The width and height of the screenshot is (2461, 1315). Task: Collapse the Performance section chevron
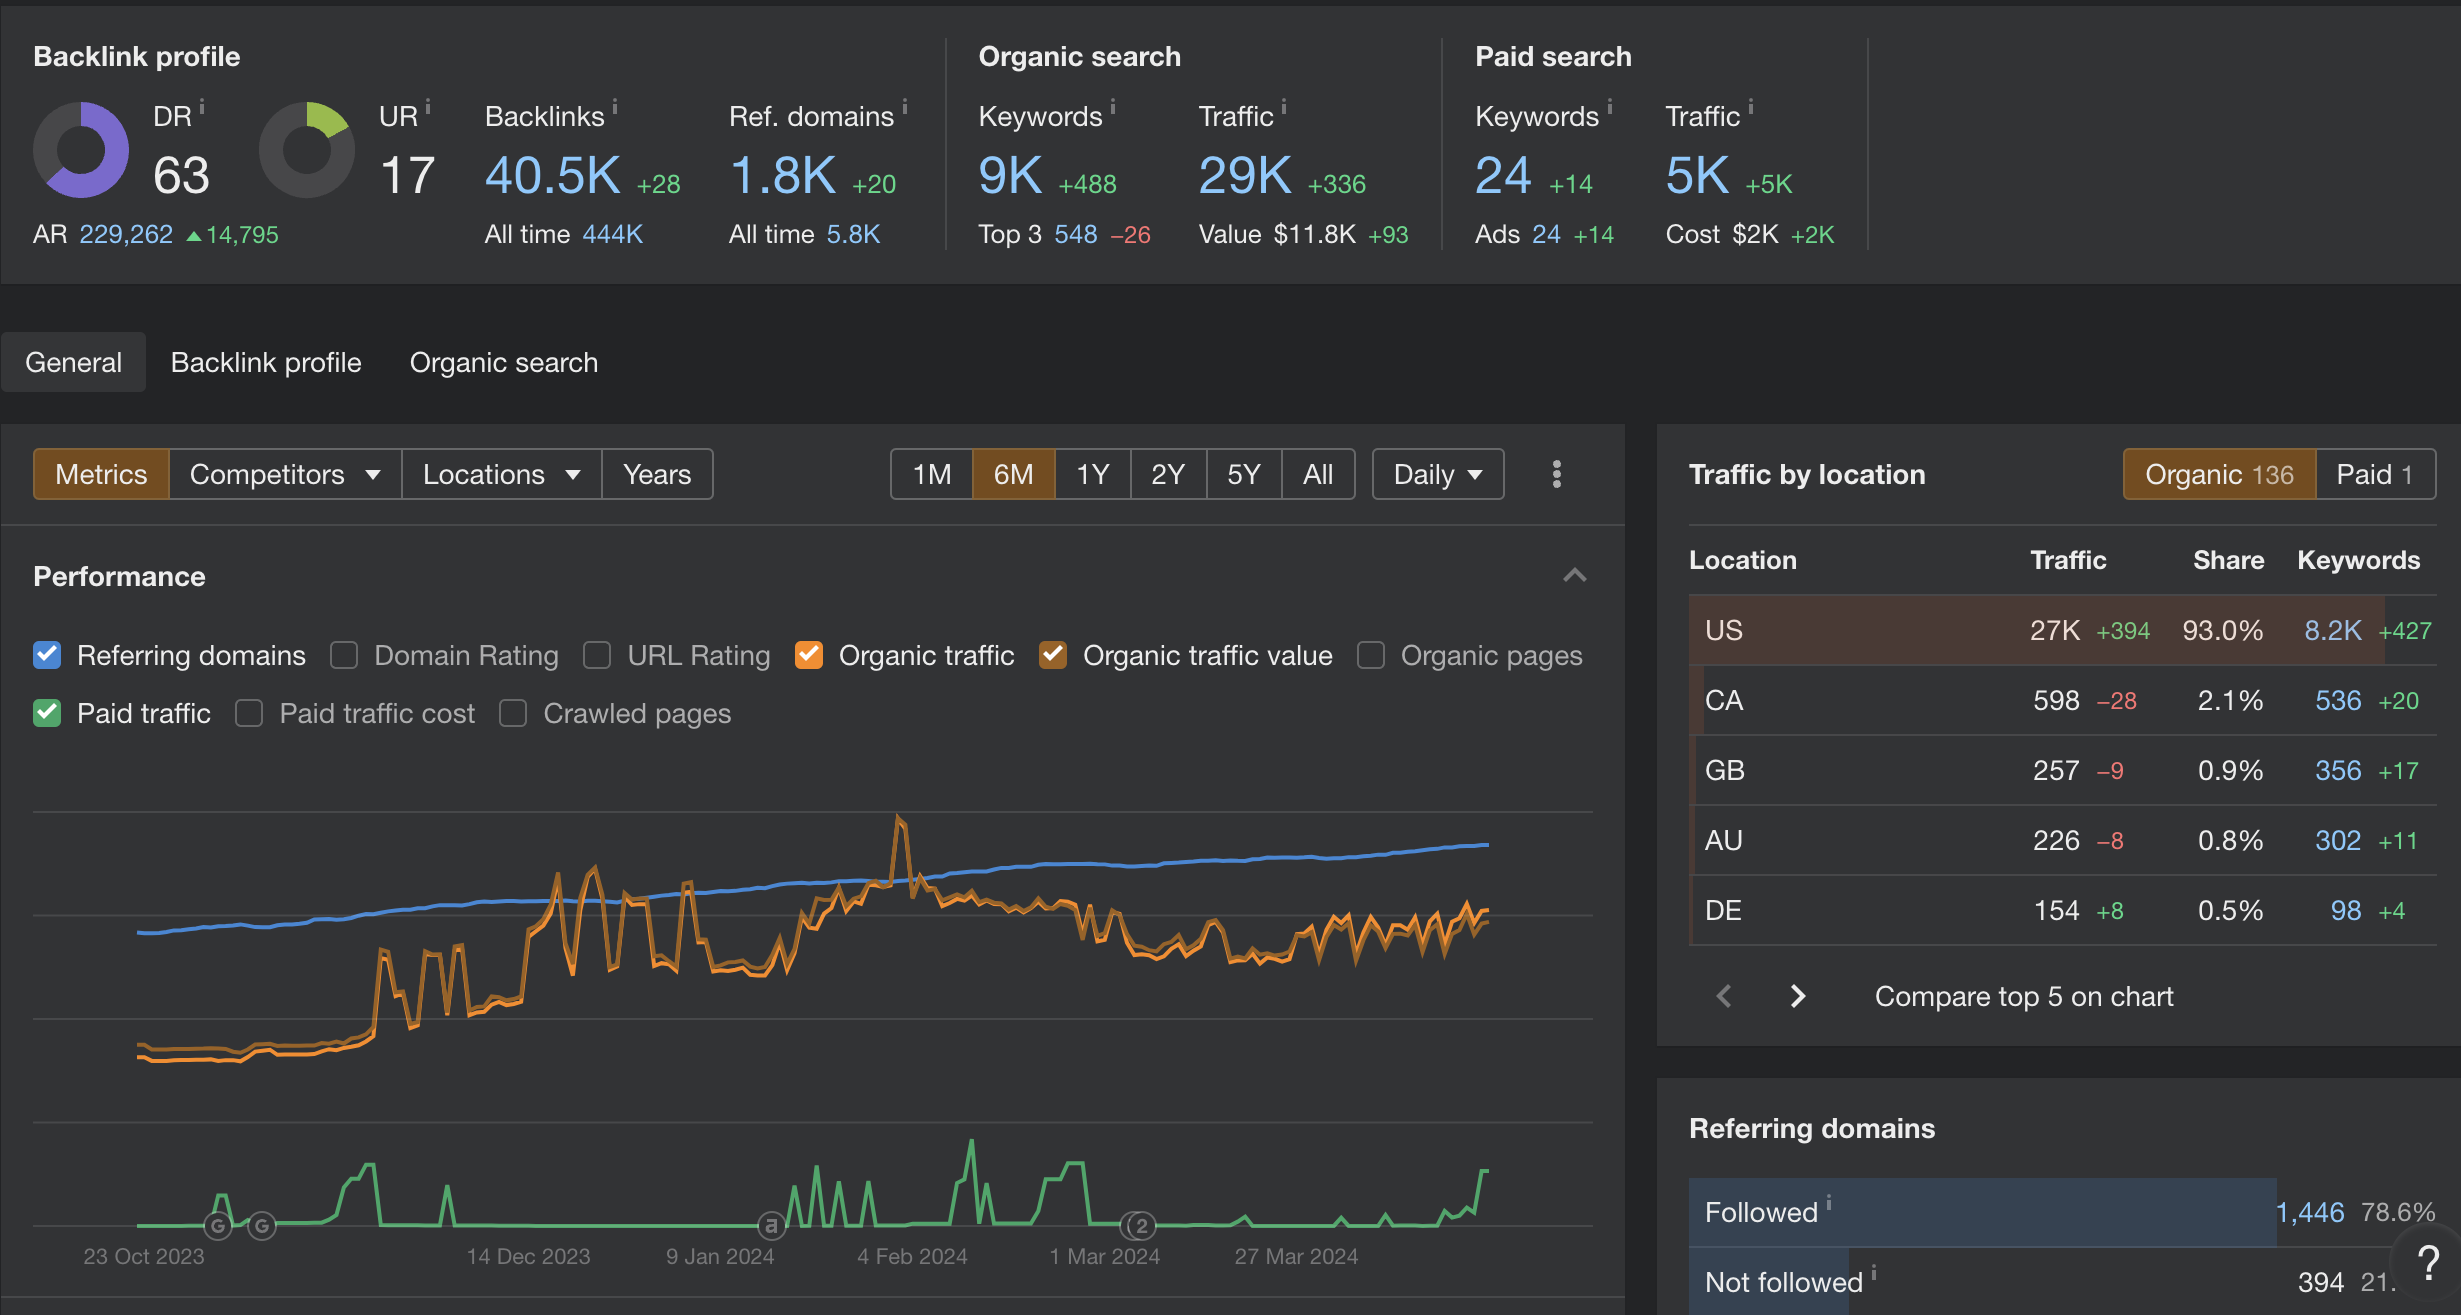(1575, 575)
